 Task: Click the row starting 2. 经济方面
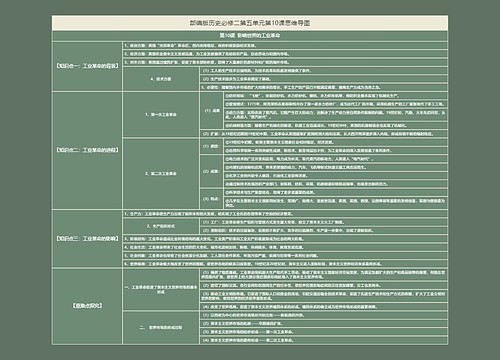[285, 54]
